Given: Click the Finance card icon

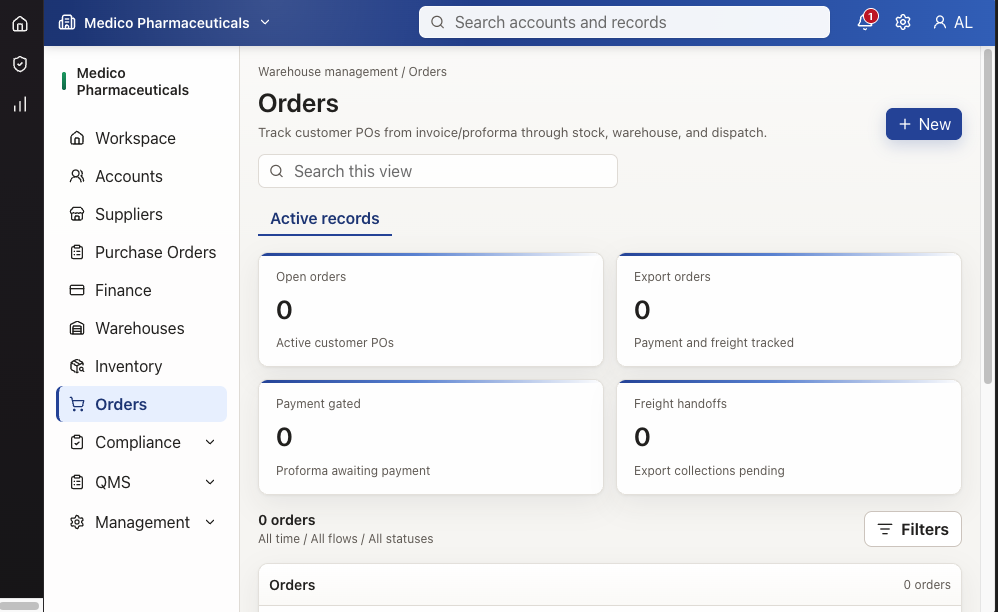Looking at the screenshot, I should tap(77, 290).
